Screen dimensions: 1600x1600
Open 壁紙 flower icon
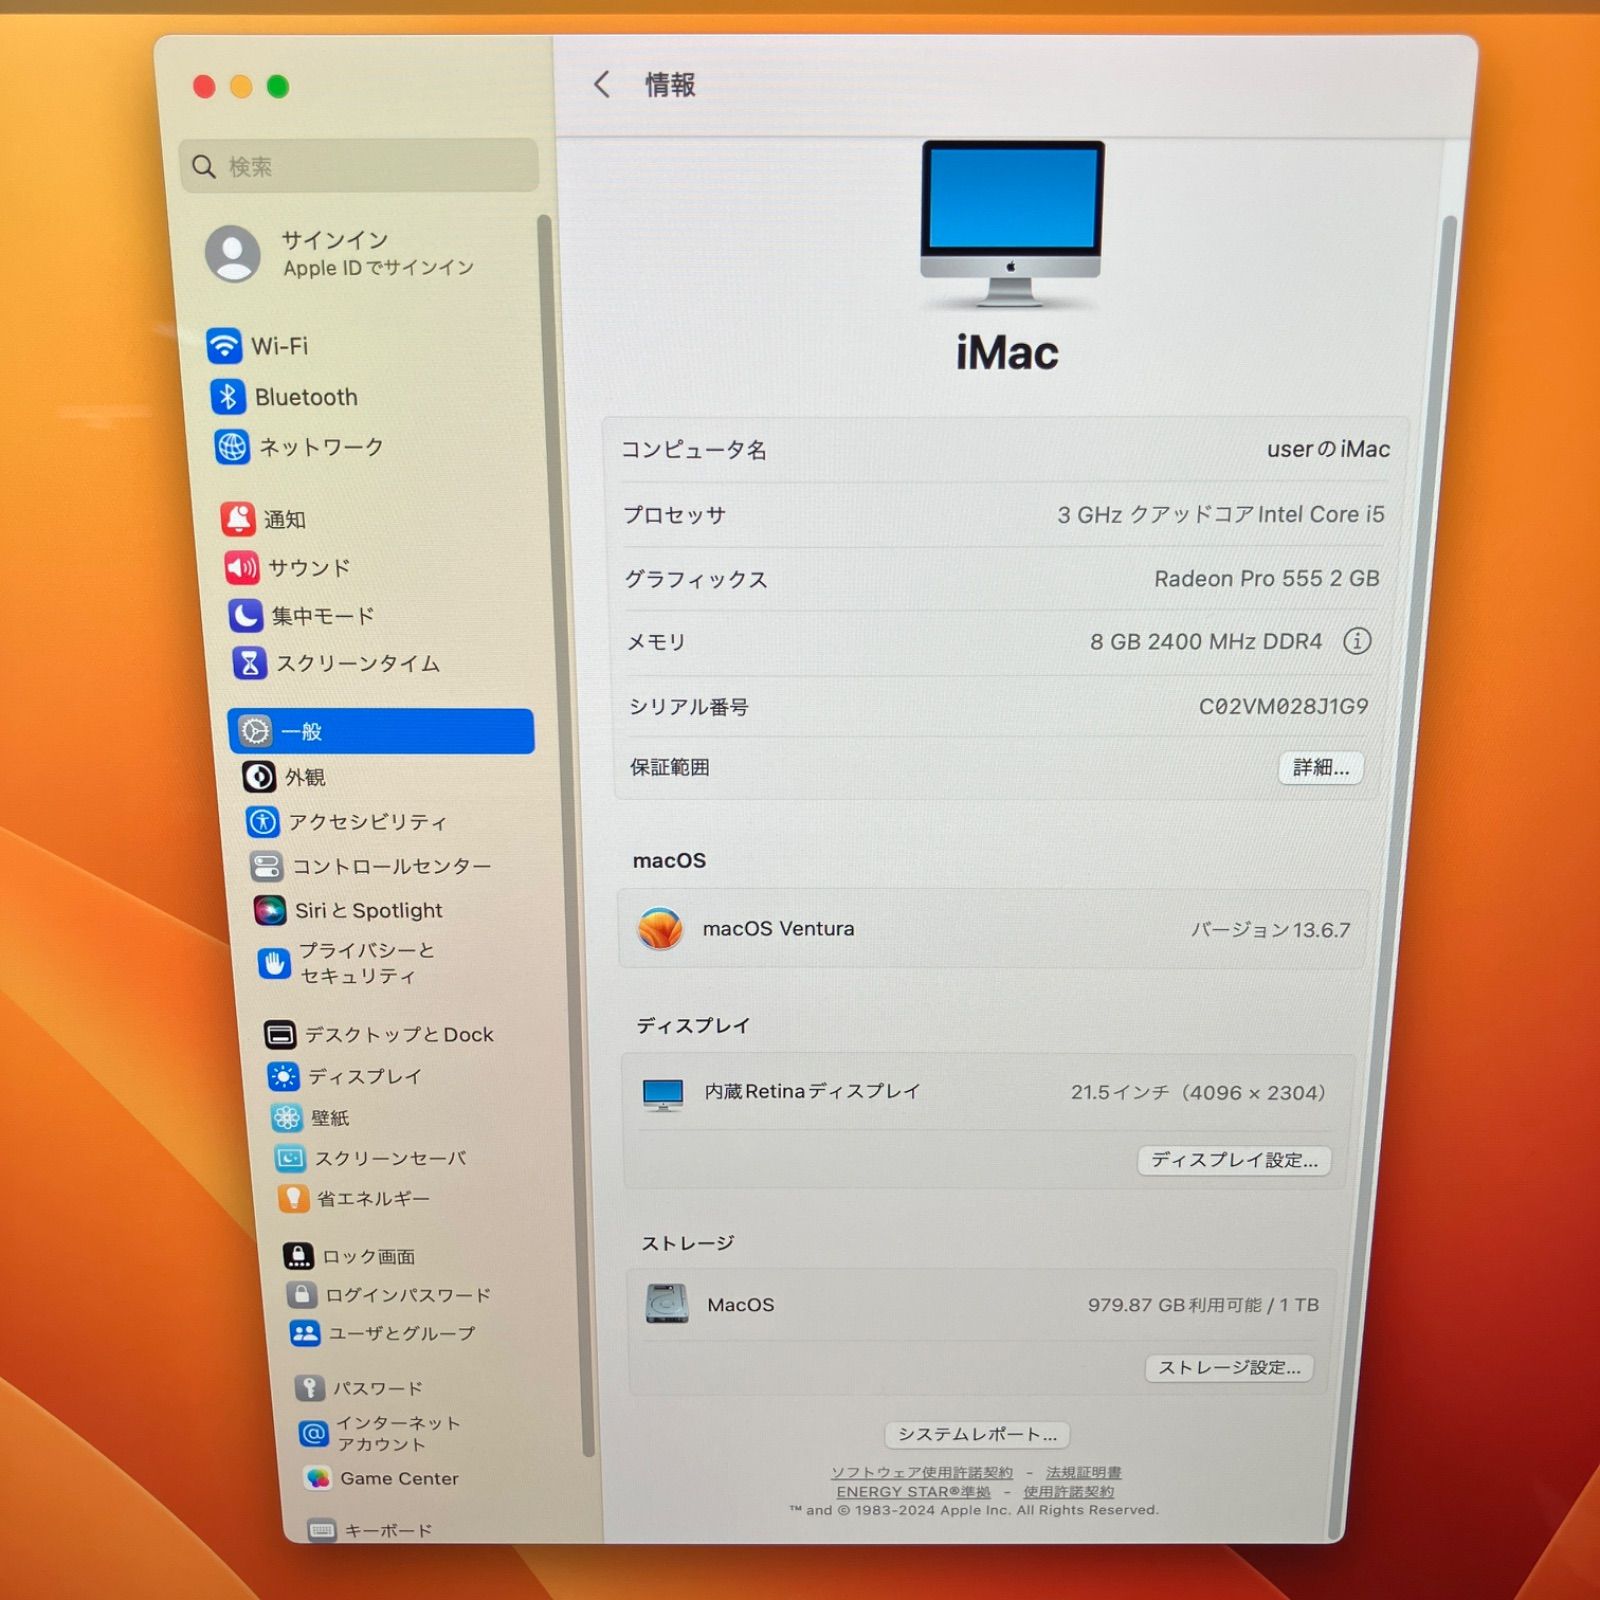pos(287,1117)
